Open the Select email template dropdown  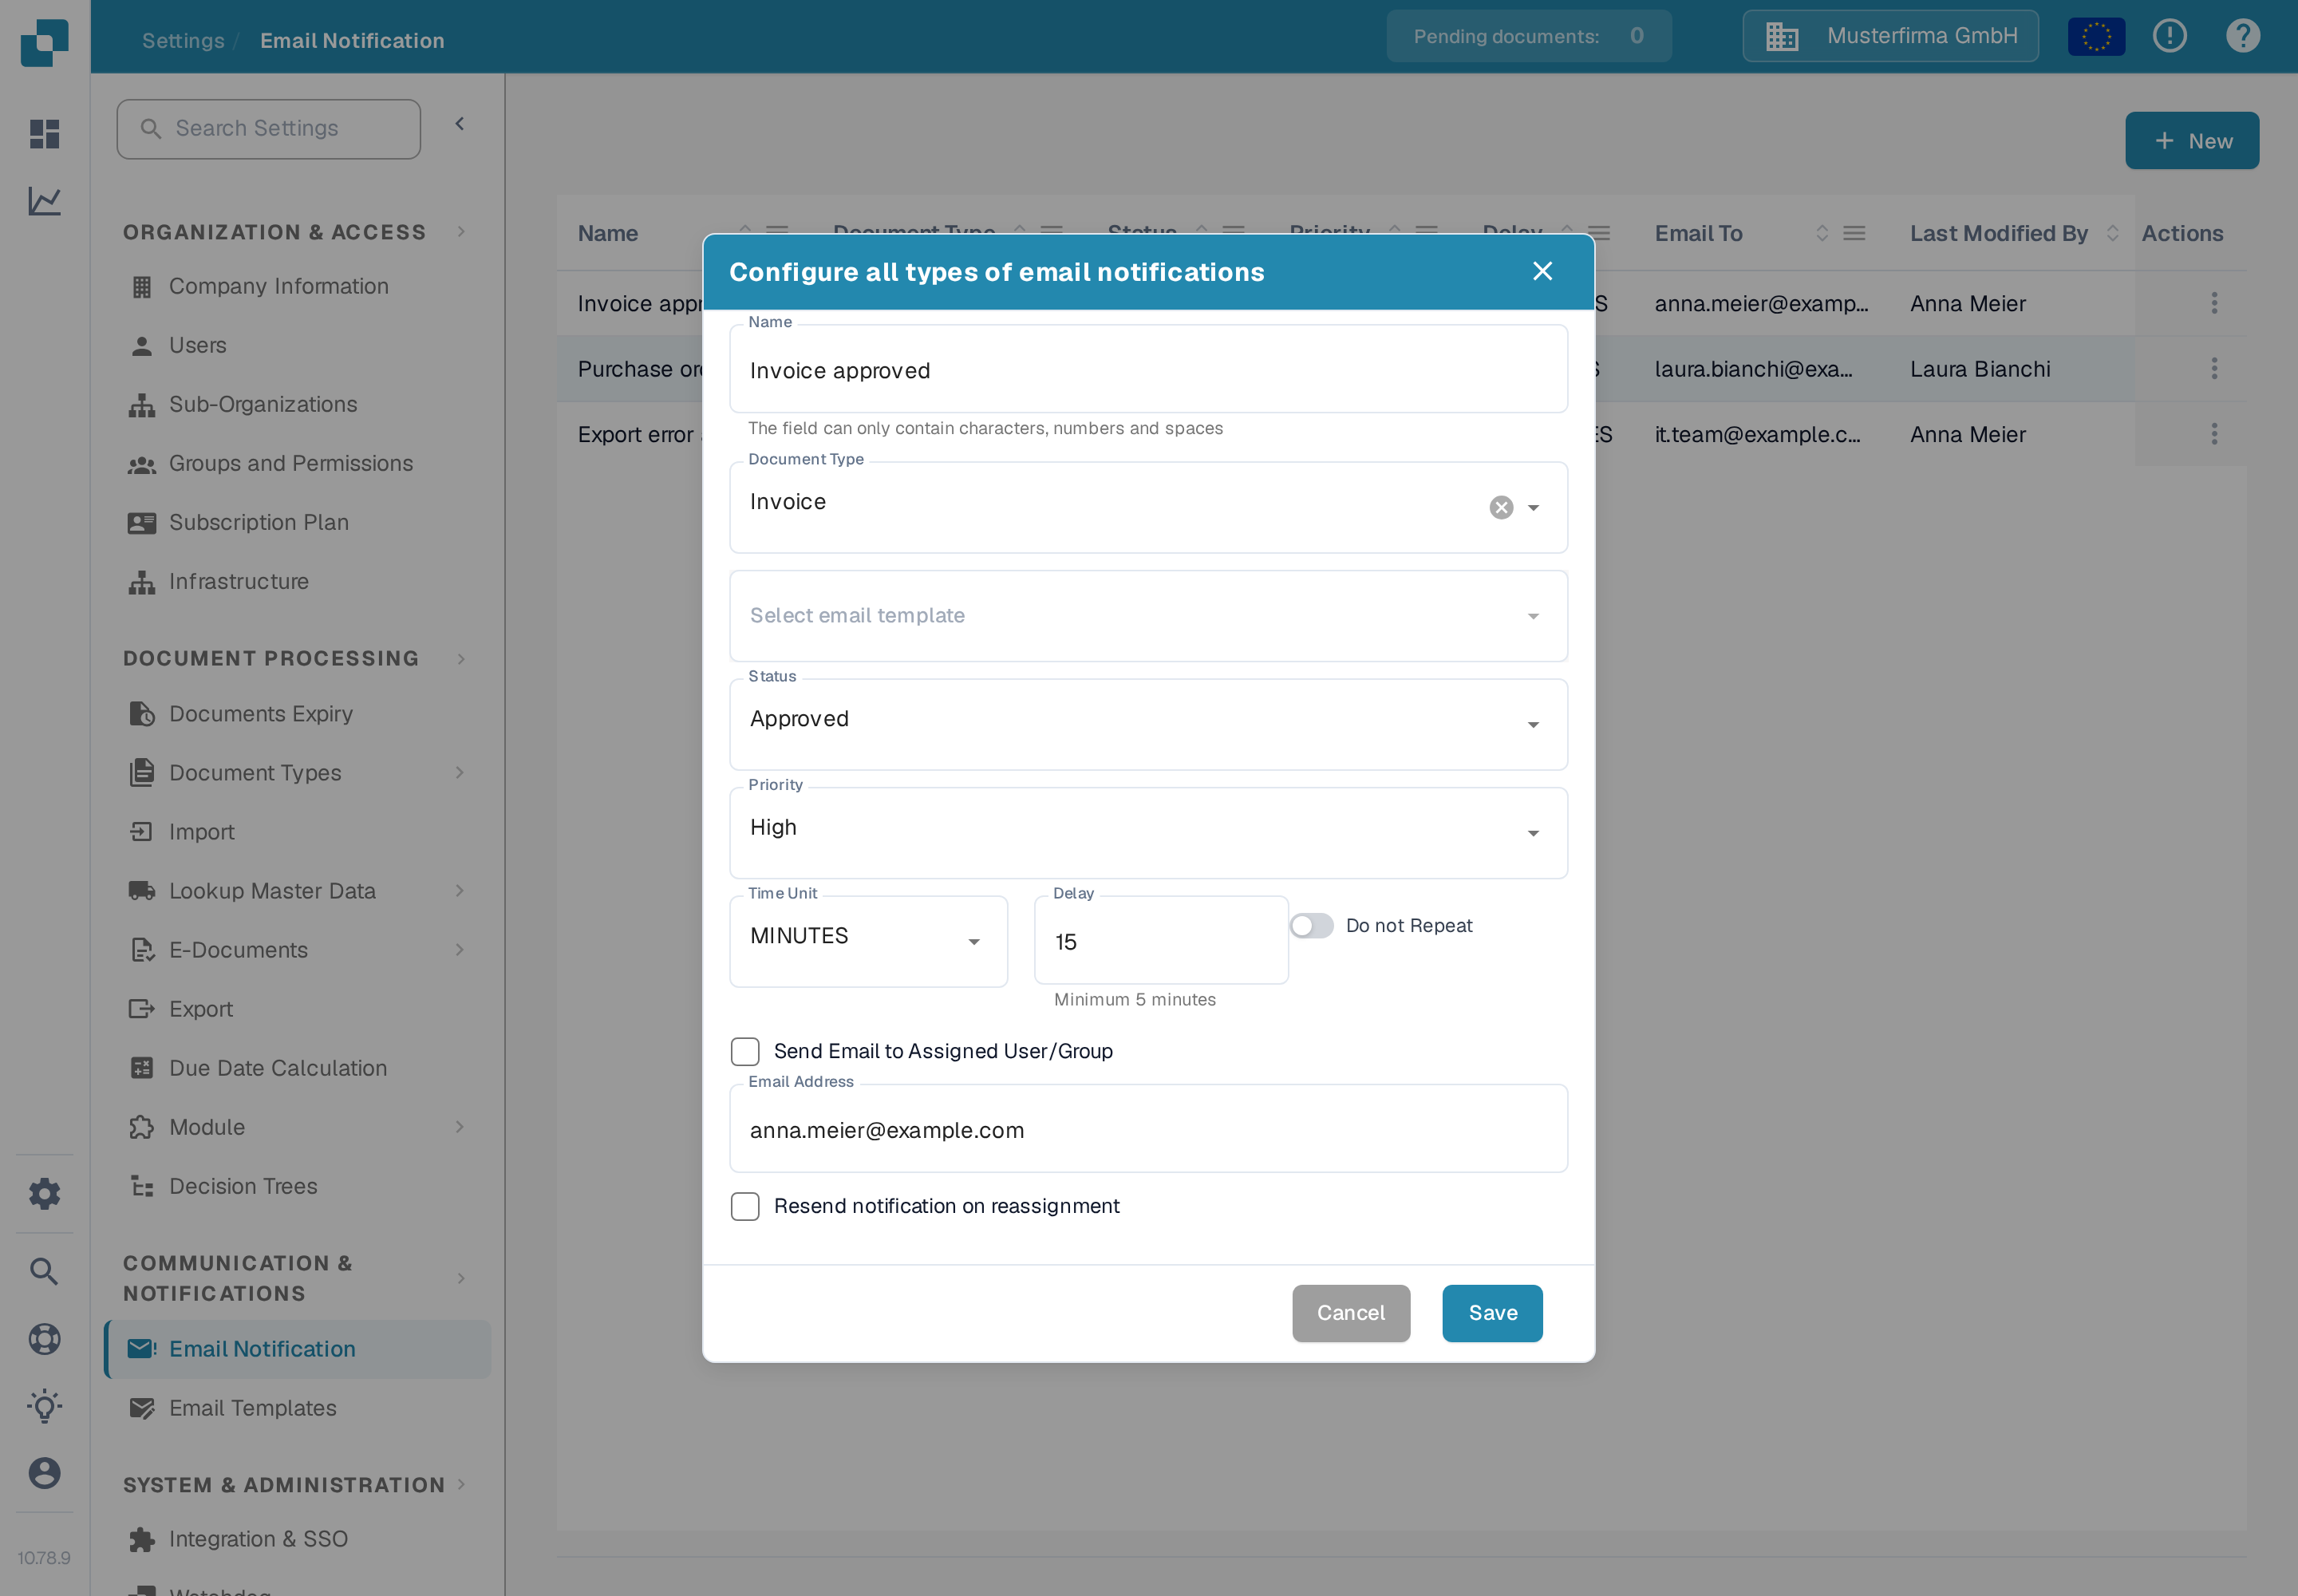1148,616
